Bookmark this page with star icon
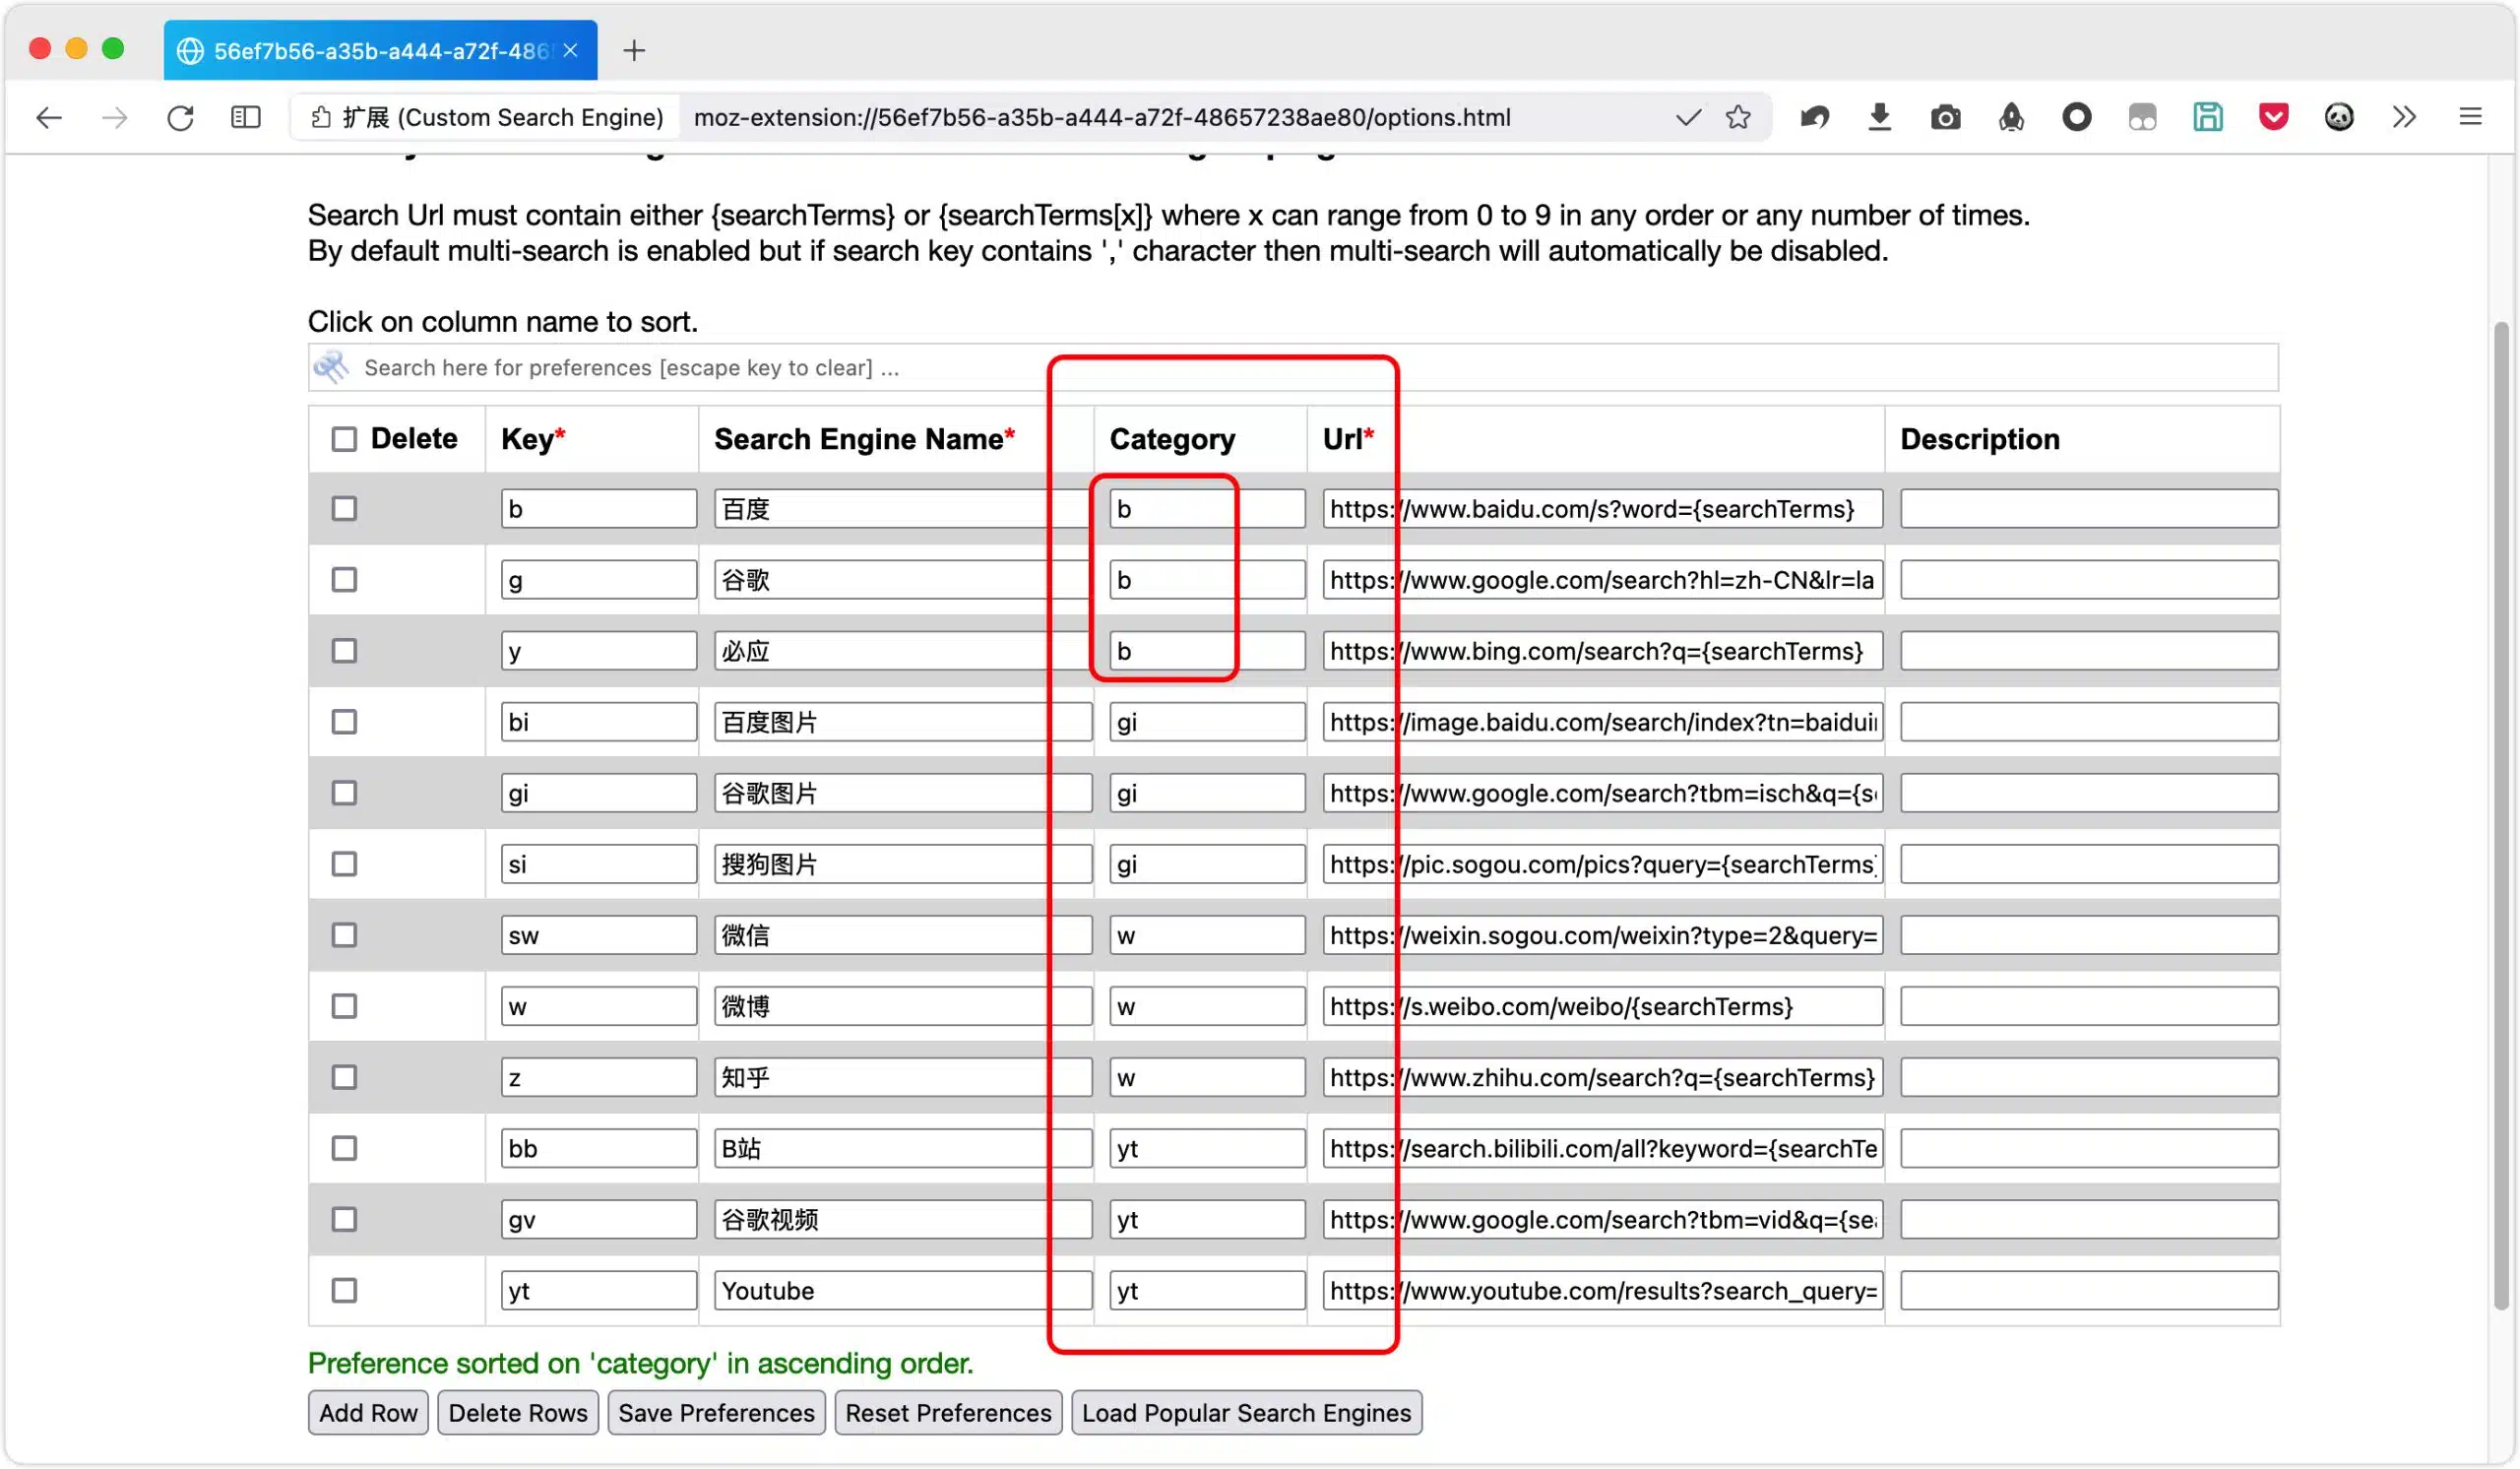The width and height of the screenshot is (2520, 1469). 1738,118
